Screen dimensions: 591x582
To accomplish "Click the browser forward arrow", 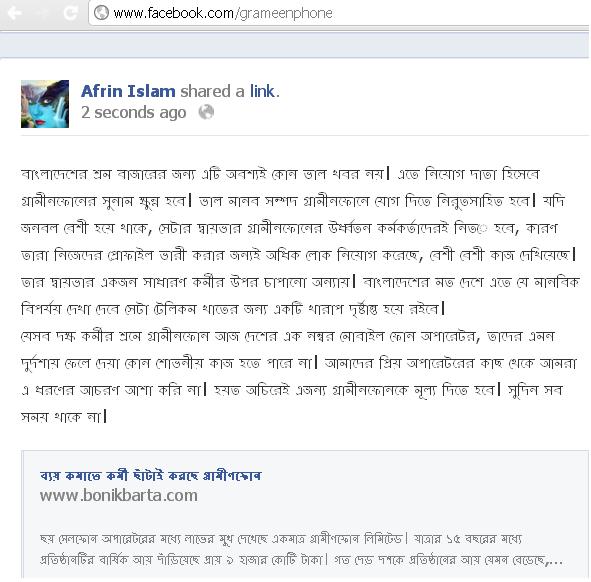I will pyautogui.click(x=41, y=13).
